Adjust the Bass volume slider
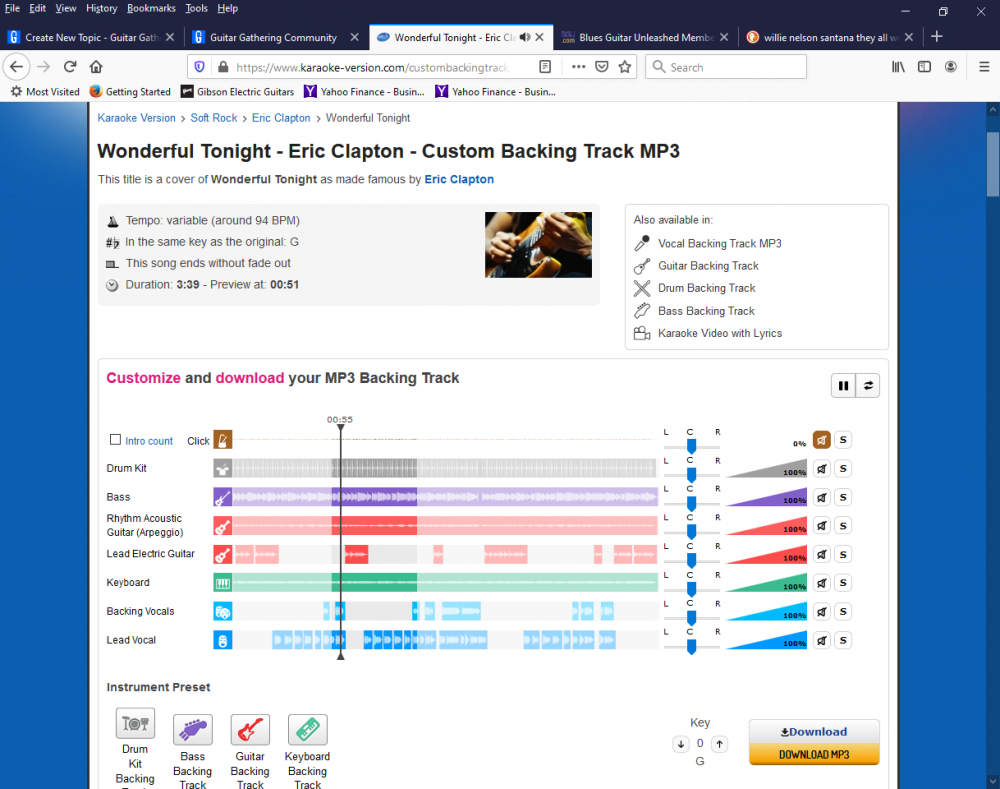Viewport: 1000px width, 789px height. pos(767,498)
